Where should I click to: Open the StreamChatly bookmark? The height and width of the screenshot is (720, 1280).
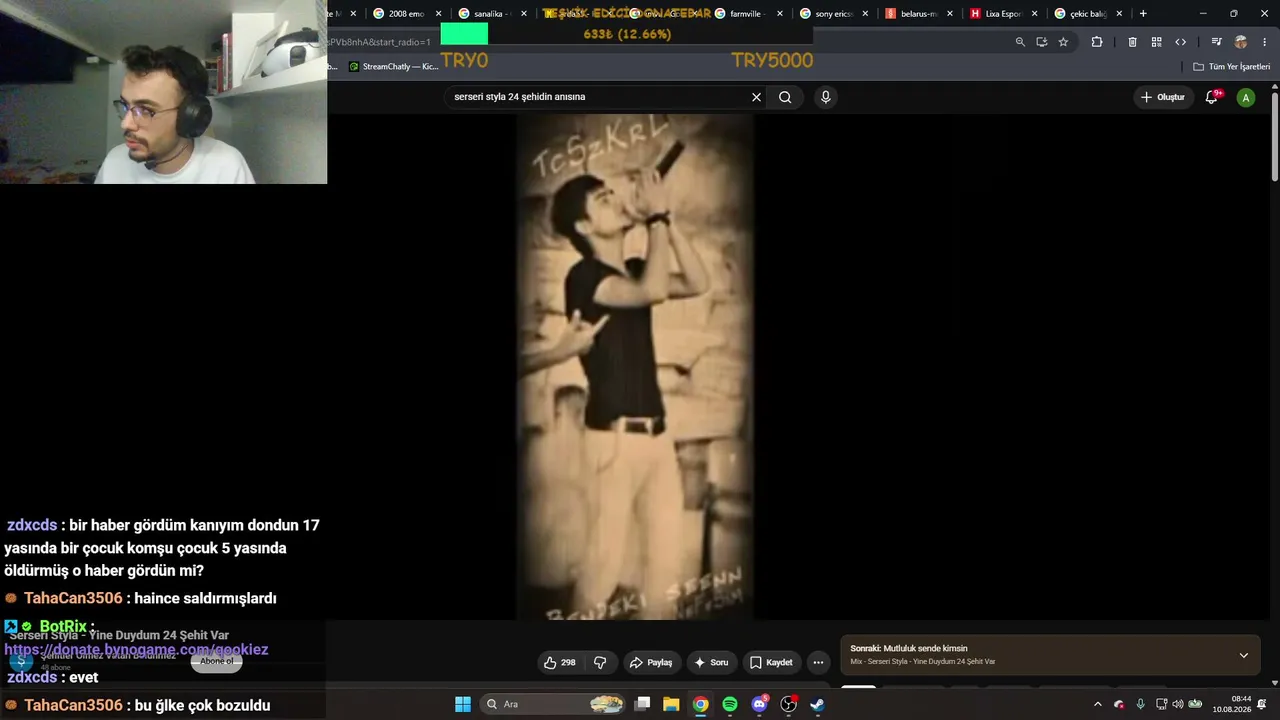[x=393, y=67]
